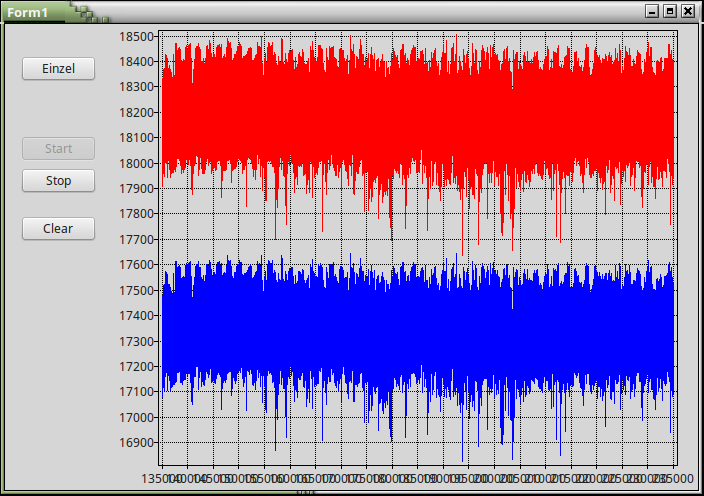Minimize the Form1 window
This screenshot has height=496, width=704.
[x=652, y=11]
